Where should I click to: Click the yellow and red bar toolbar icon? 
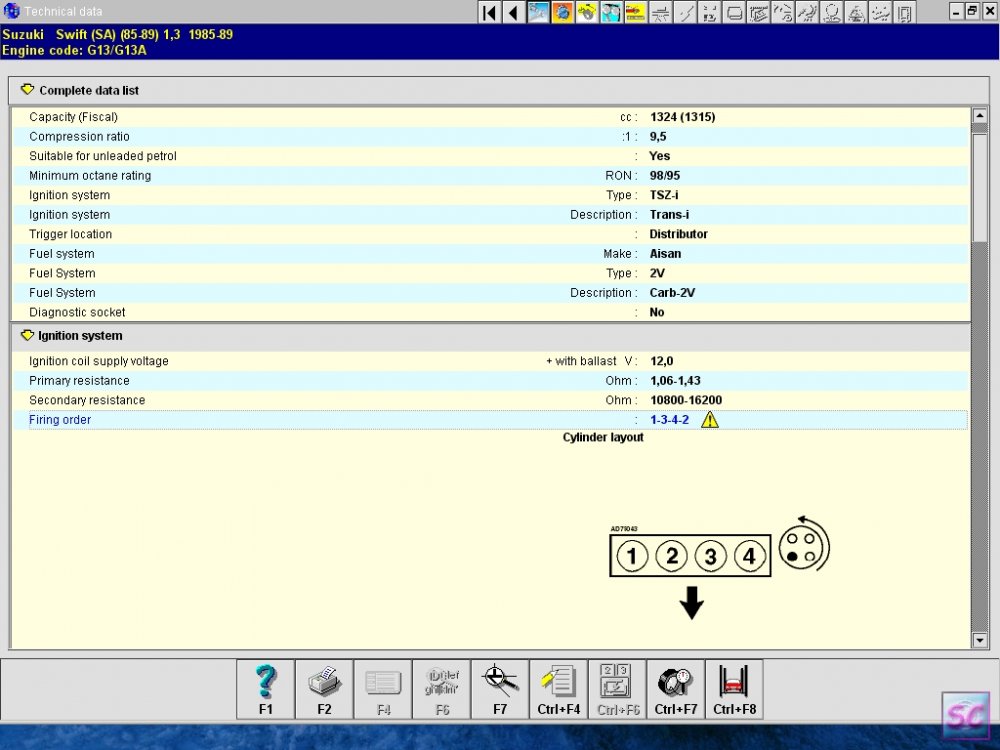coord(635,12)
